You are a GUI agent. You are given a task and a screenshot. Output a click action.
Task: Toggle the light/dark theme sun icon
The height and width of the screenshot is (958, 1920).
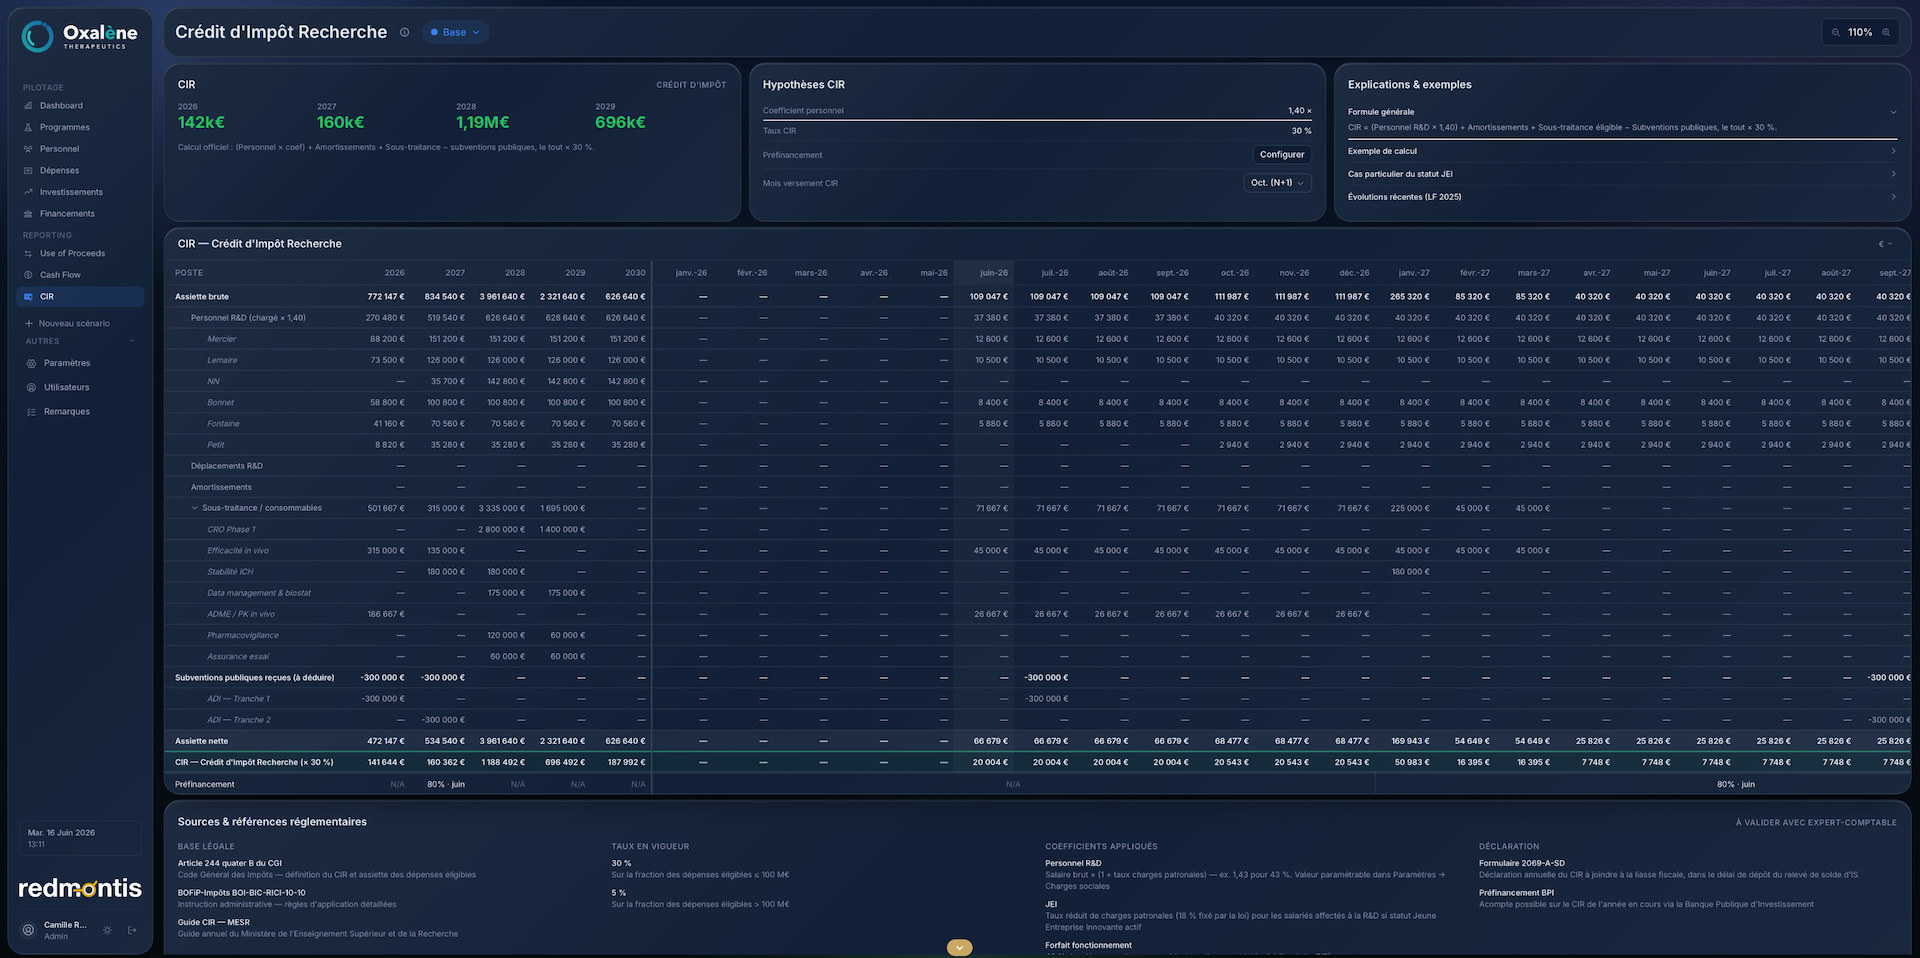tap(108, 930)
